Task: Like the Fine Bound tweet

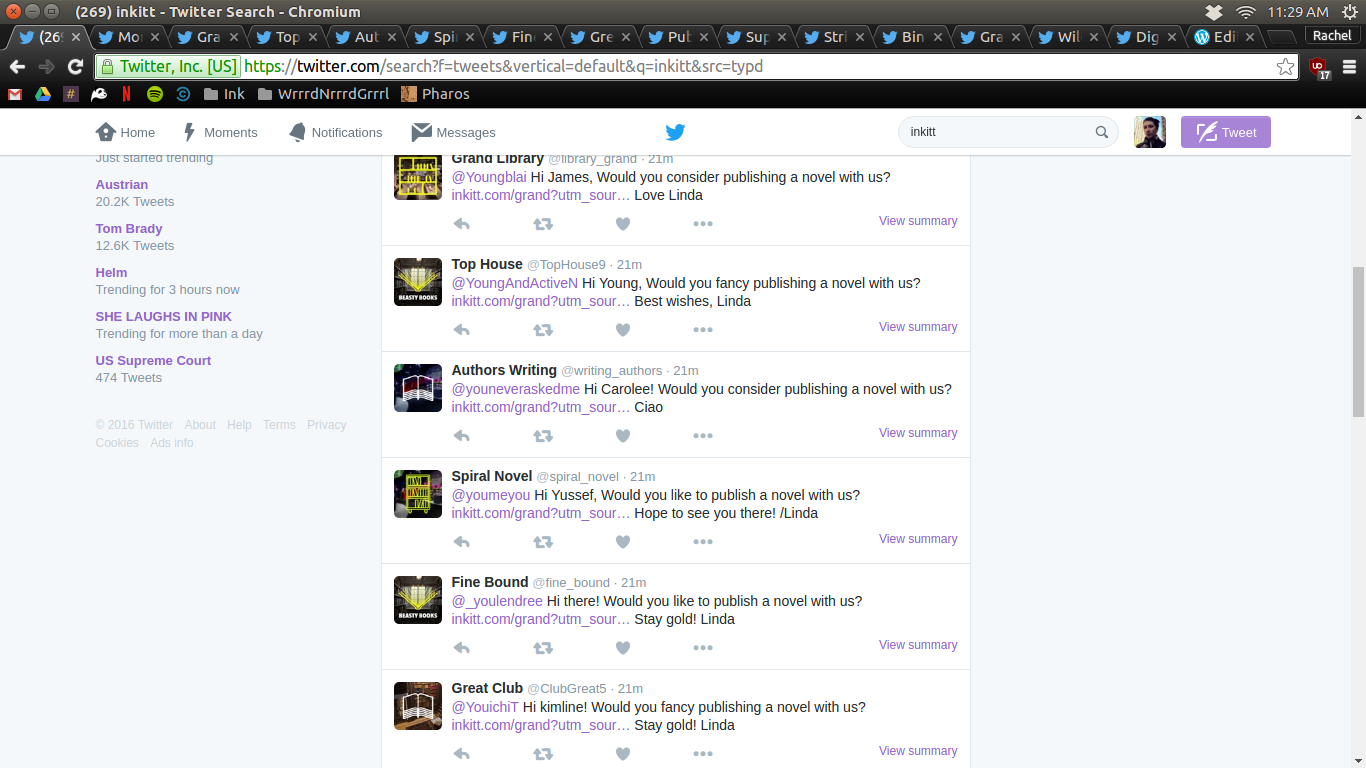Action: click(622, 648)
